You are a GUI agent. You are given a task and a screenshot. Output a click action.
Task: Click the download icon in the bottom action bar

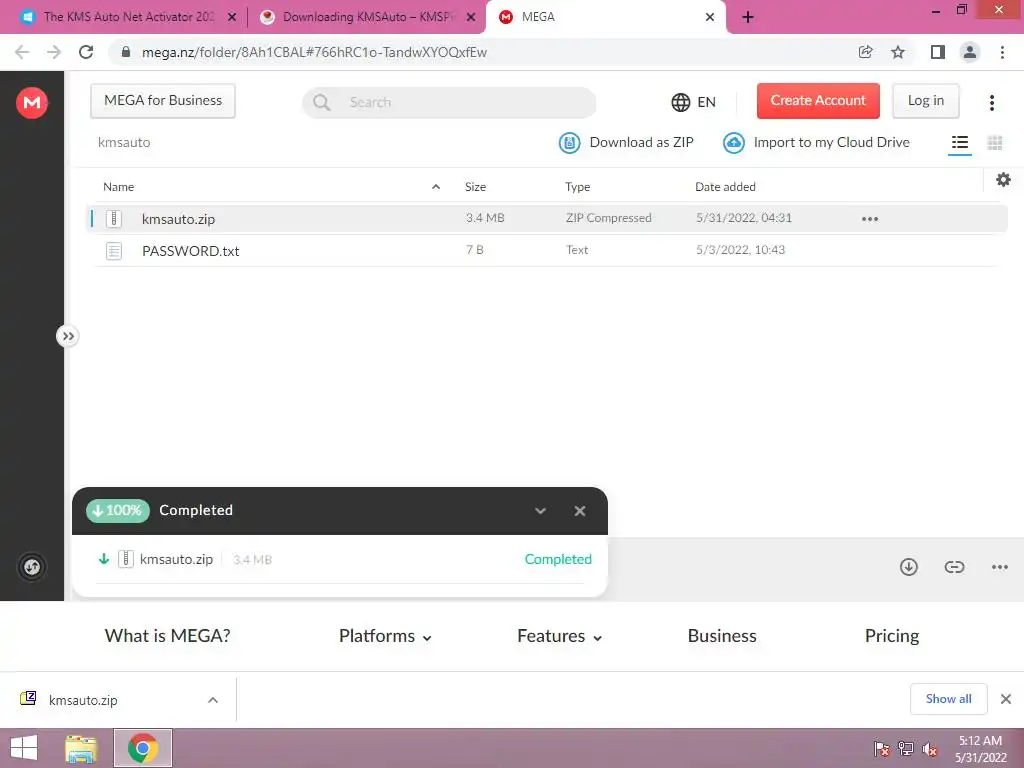[908, 566]
